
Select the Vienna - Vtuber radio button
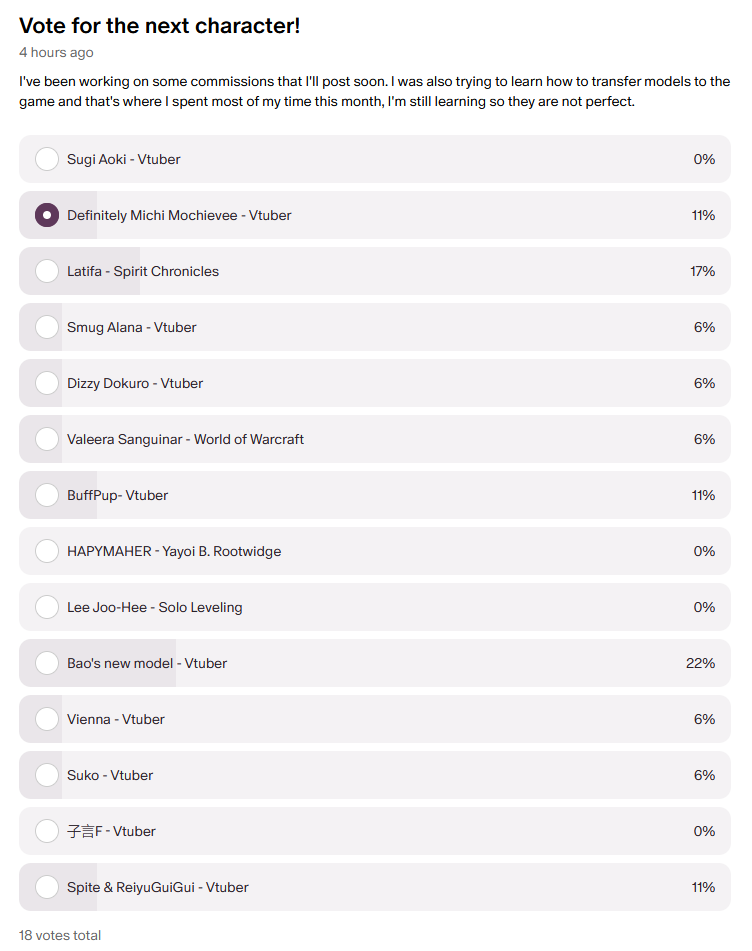click(x=47, y=719)
